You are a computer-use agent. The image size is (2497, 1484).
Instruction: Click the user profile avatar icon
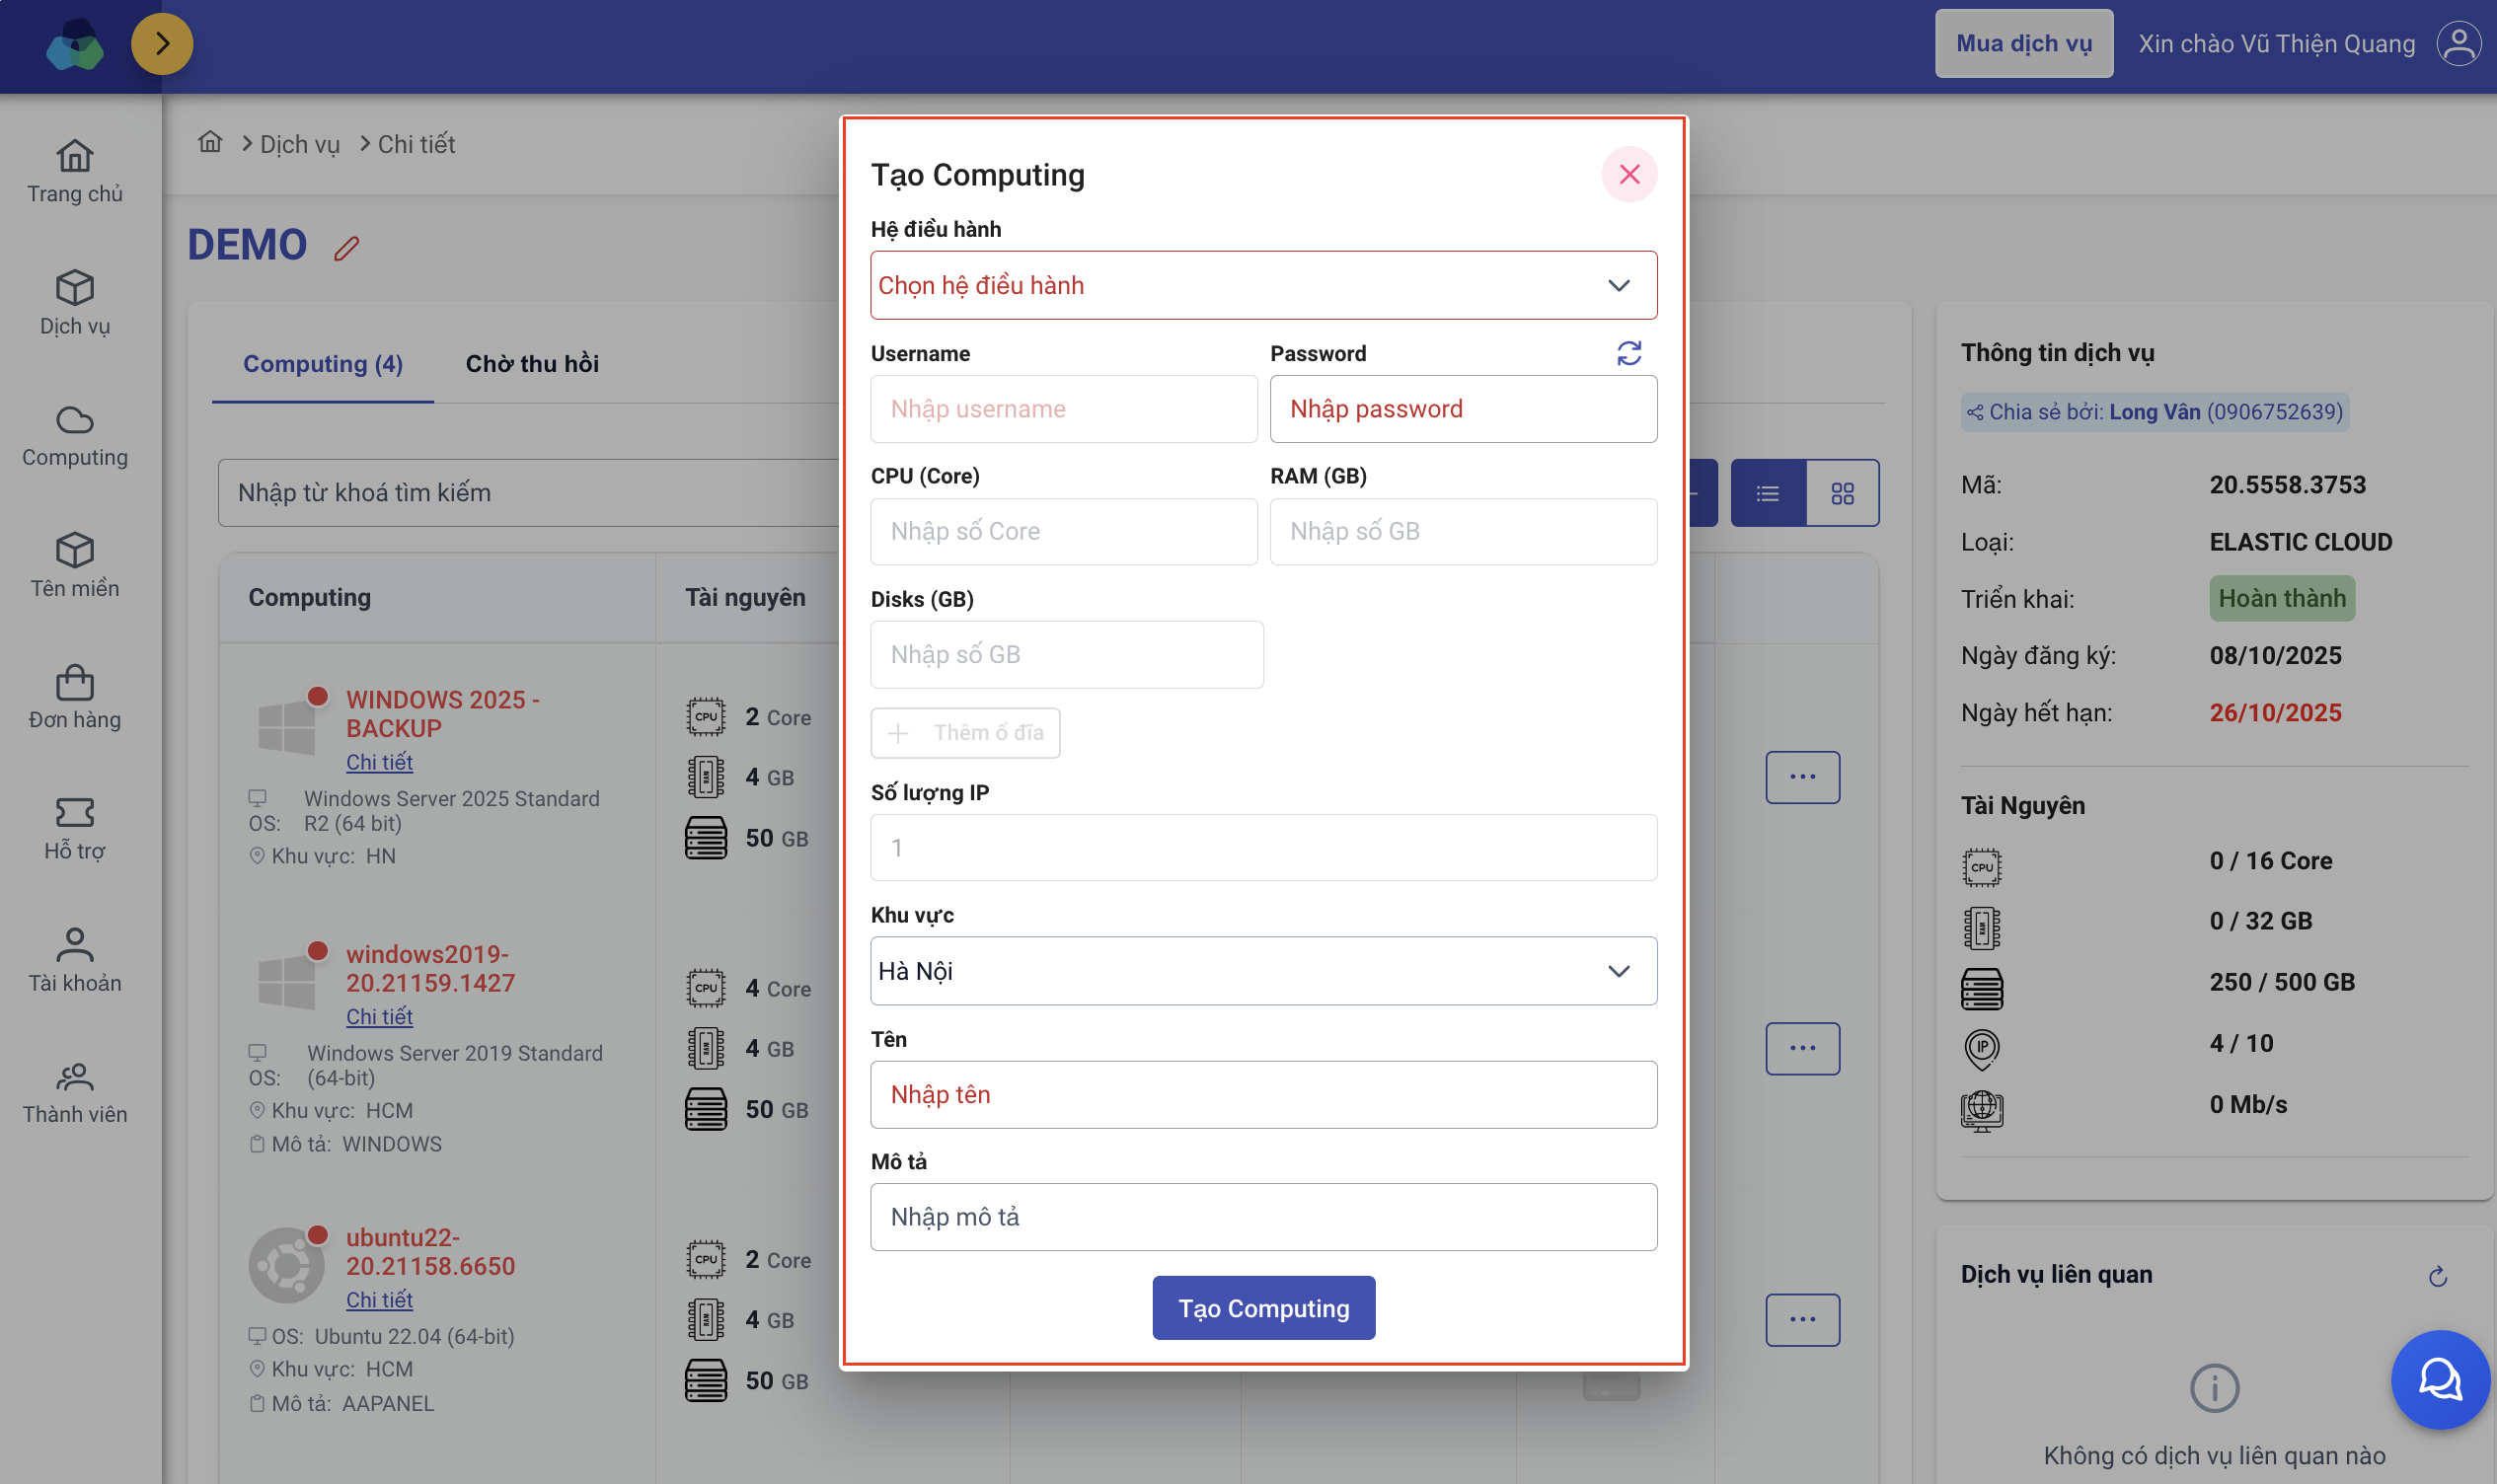click(x=2458, y=44)
